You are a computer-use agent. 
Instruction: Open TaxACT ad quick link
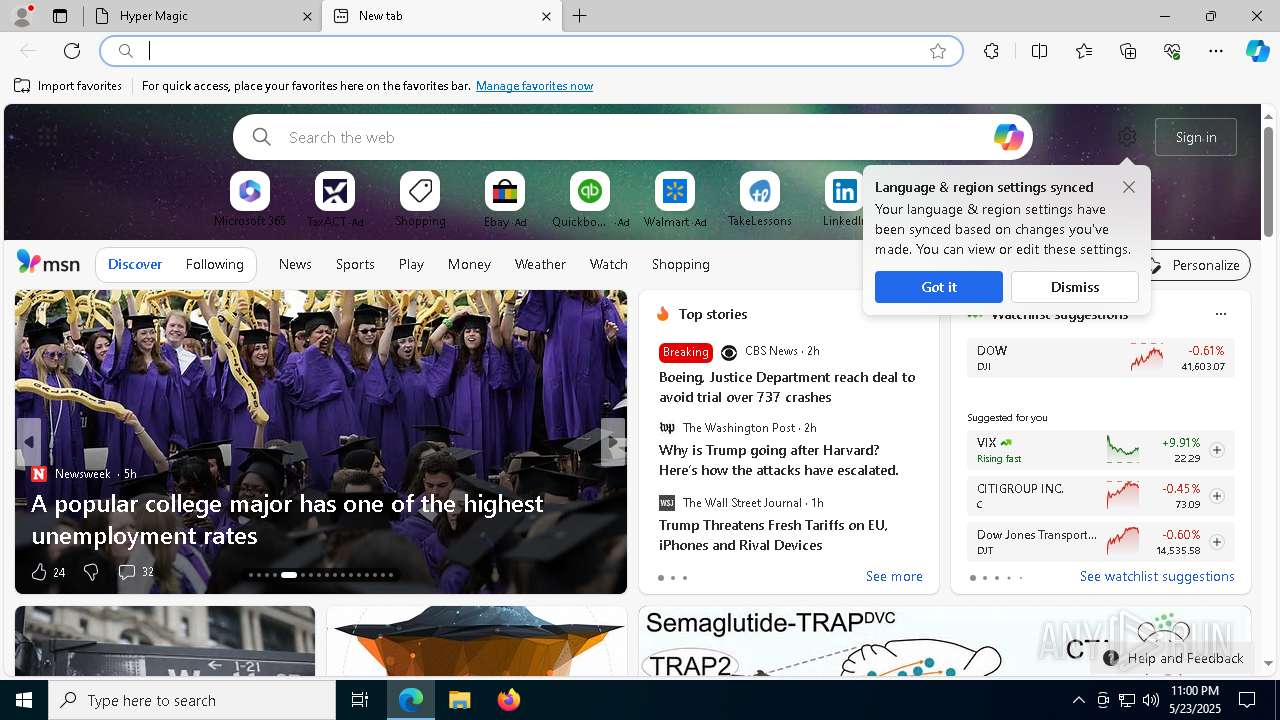coord(335,200)
